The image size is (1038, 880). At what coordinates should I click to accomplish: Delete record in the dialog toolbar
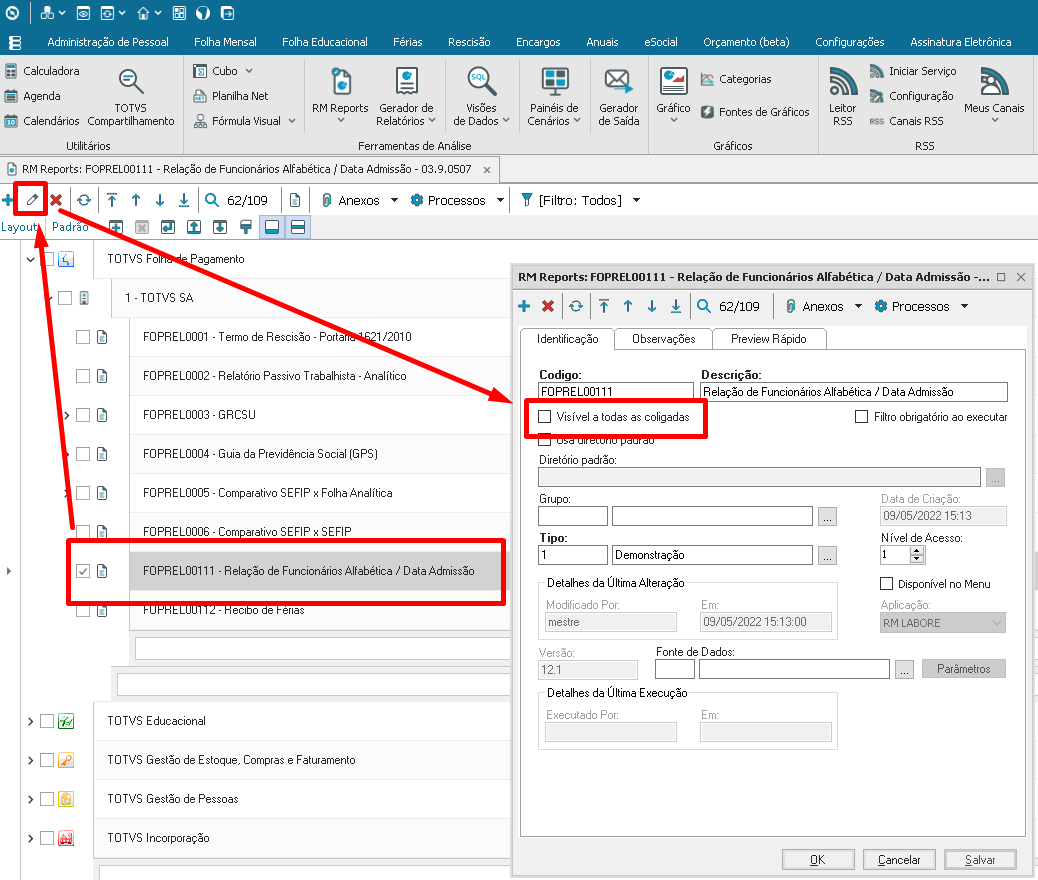[x=548, y=306]
